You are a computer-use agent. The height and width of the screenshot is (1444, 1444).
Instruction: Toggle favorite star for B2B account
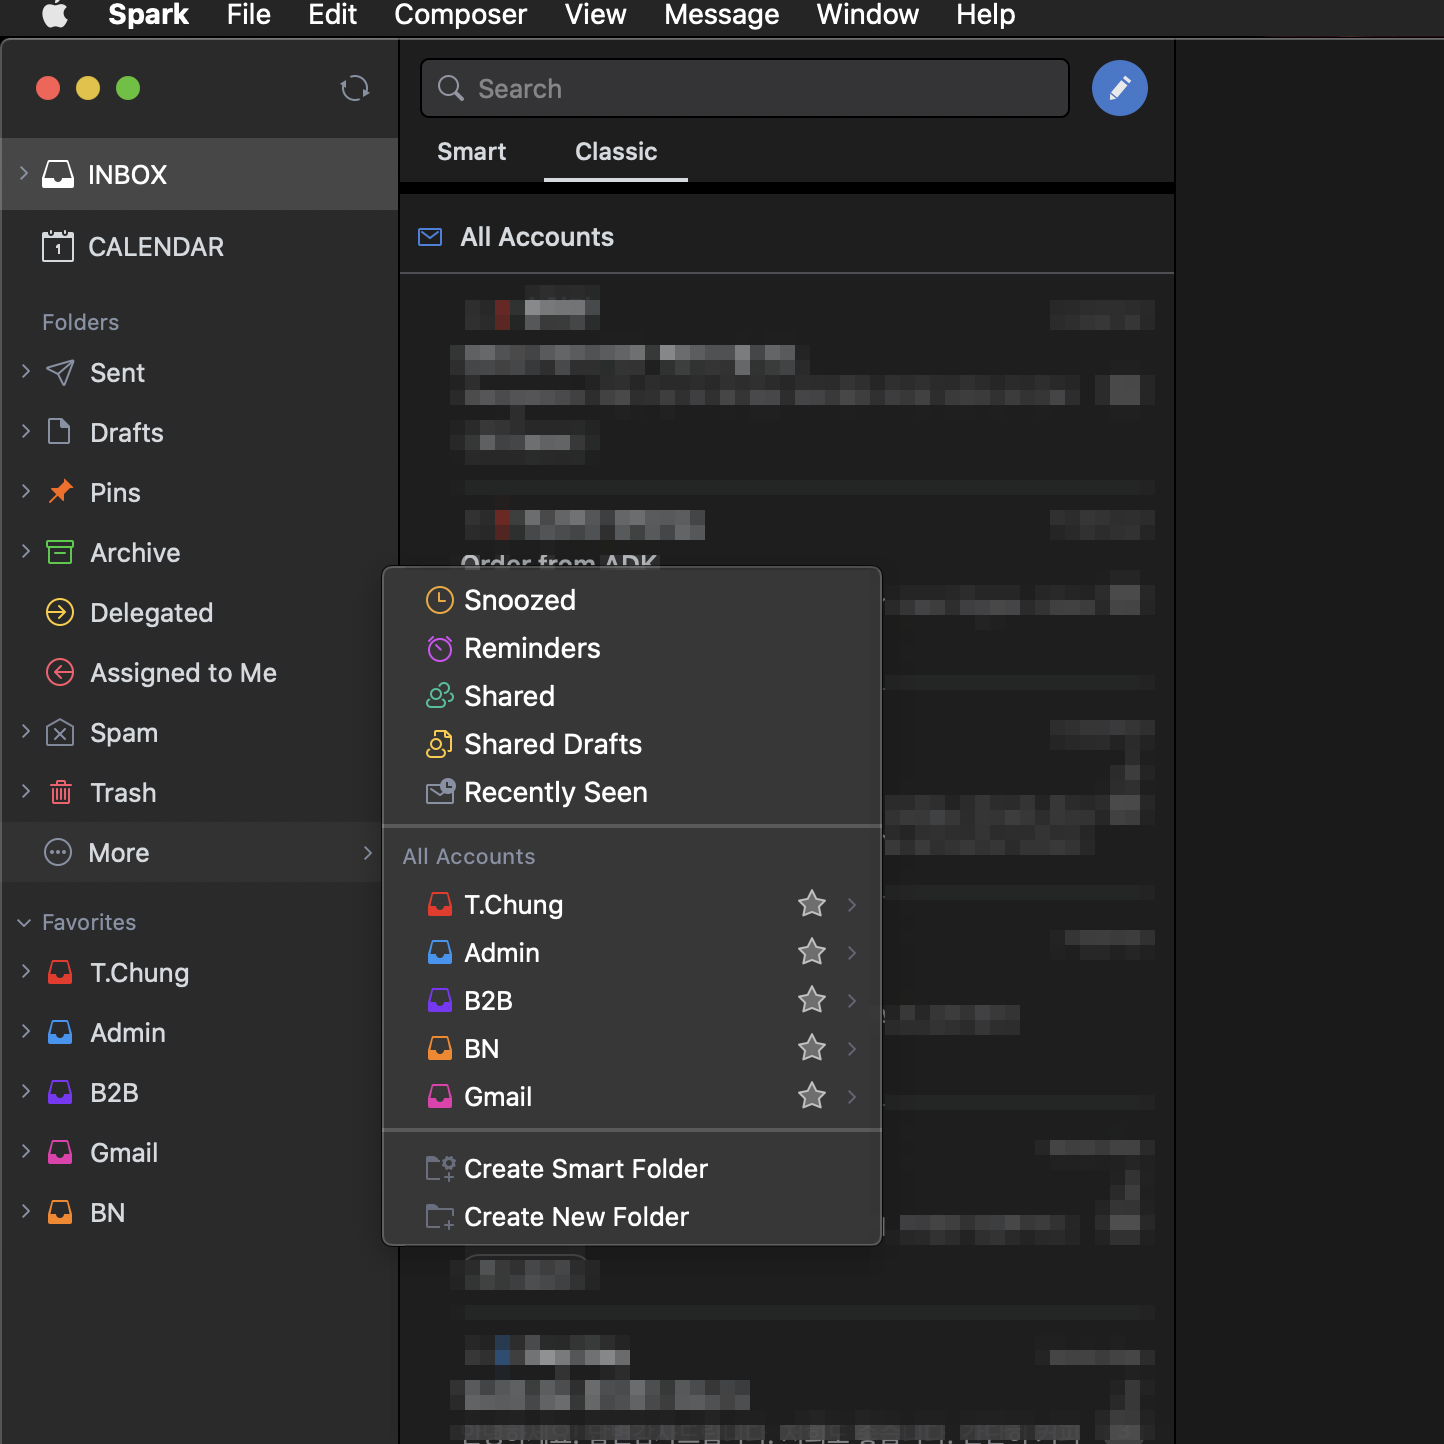pyautogui.click(x=812, y=1000)
